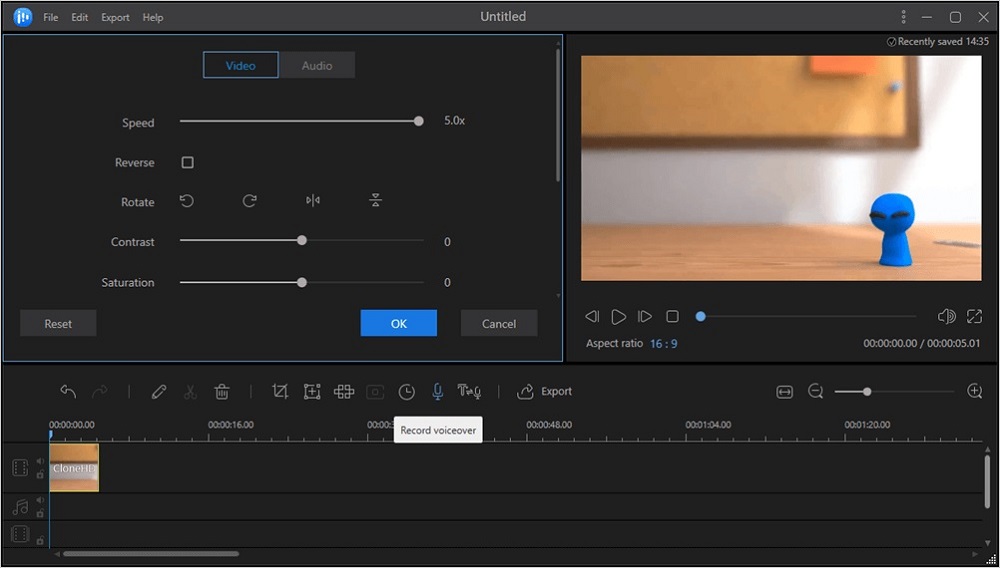Image resolution: width=1000 pixels, height=568 pixels.
Task: Flip the video horizontally
Action: pyautogui.click(x=313, y=201)
